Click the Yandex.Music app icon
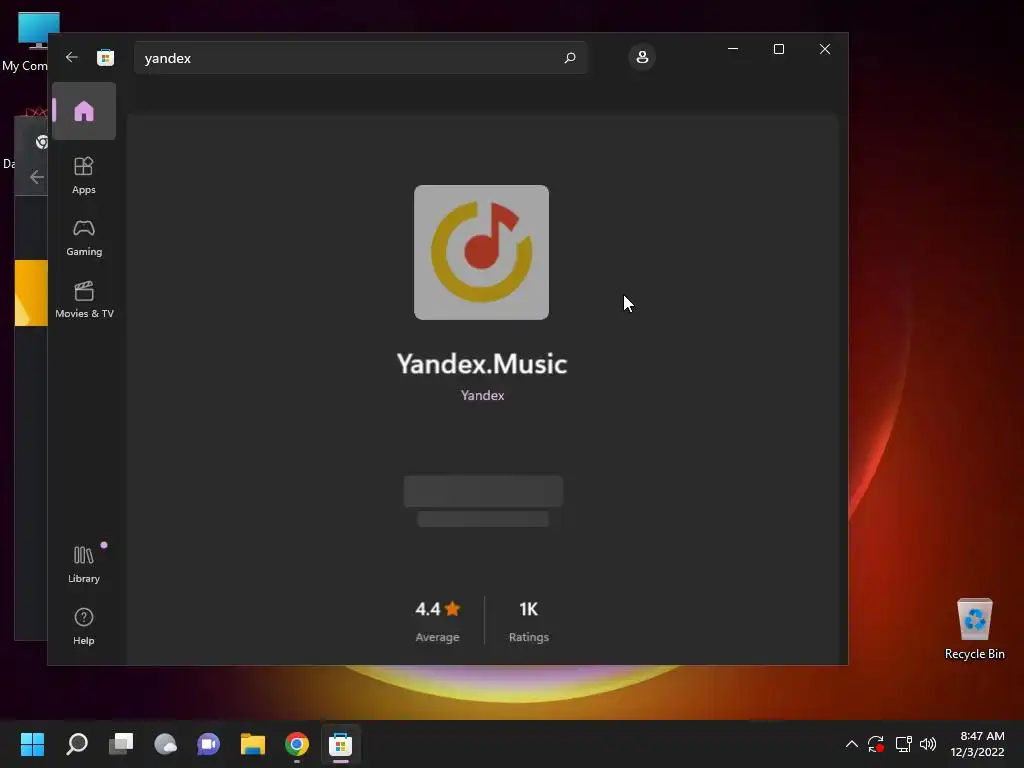Viewport: 1024px width, 768px height. tap(481, 252)
